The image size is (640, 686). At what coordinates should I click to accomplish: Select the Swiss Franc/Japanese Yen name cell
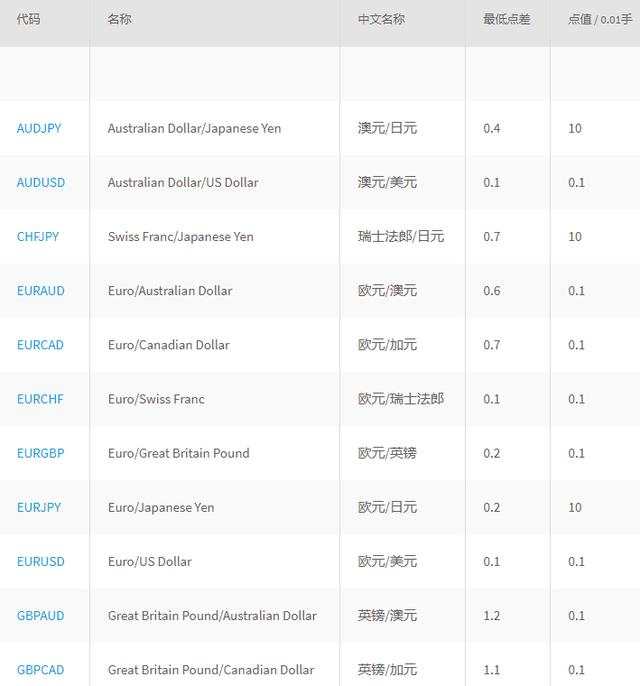181,237
